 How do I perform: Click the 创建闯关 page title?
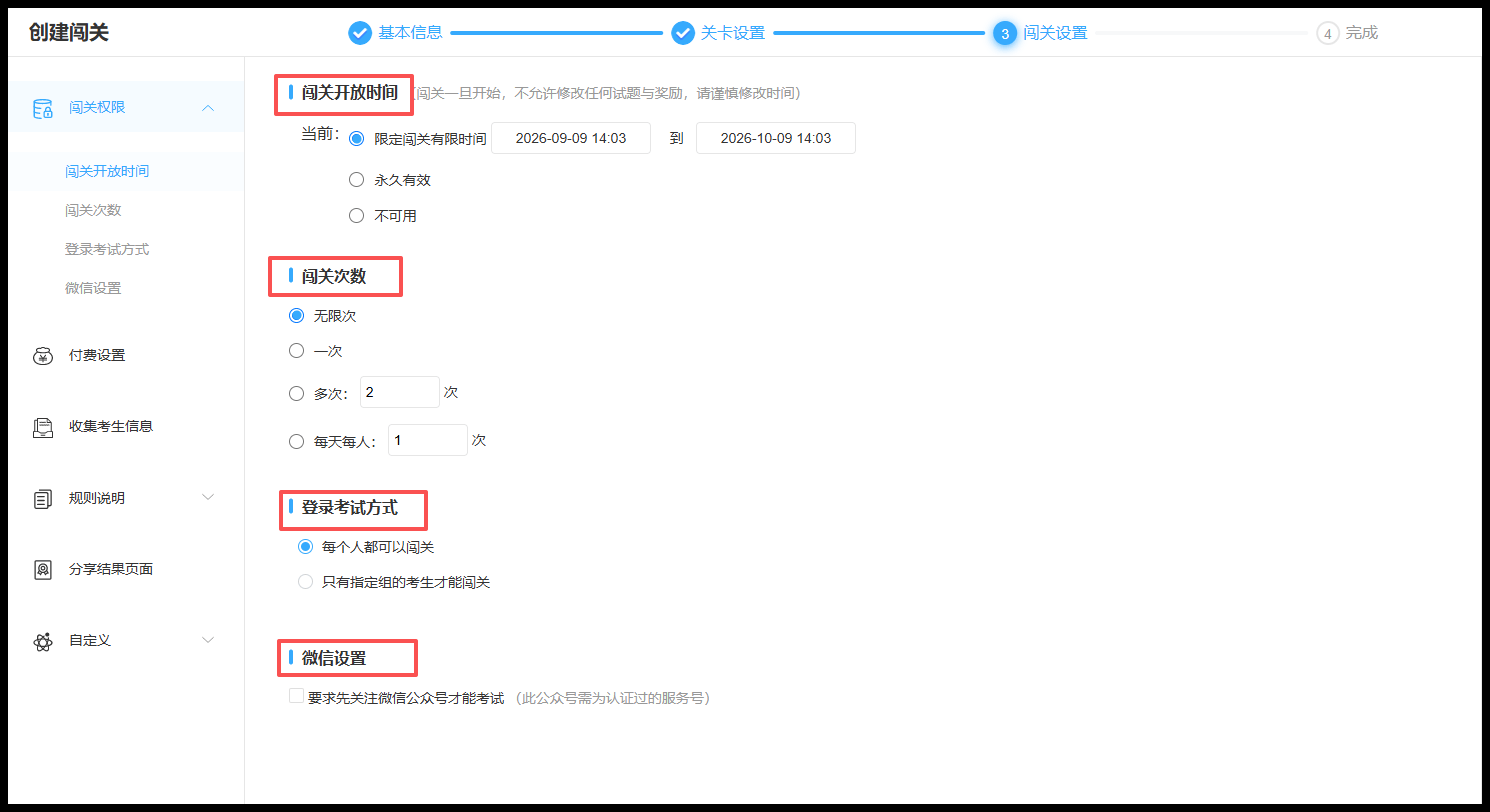coord(69,32)
